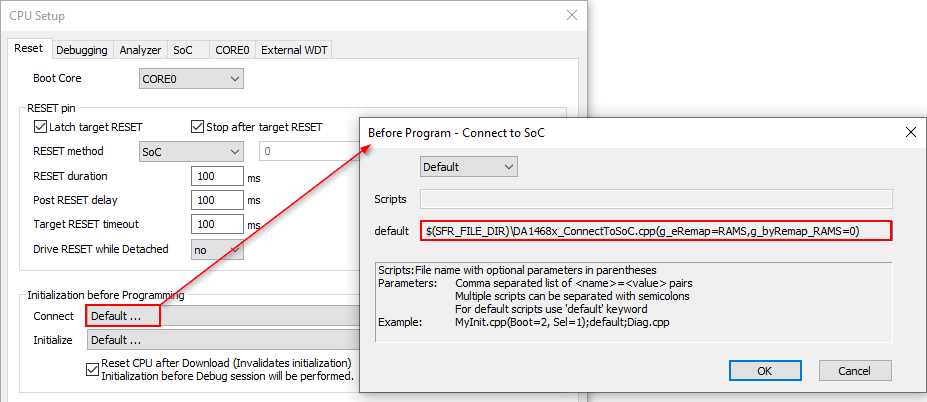Click OK in Connect to SoC dialog
Image resolution: width=927 pixels, height=402 pixels.
pos(764,370)
